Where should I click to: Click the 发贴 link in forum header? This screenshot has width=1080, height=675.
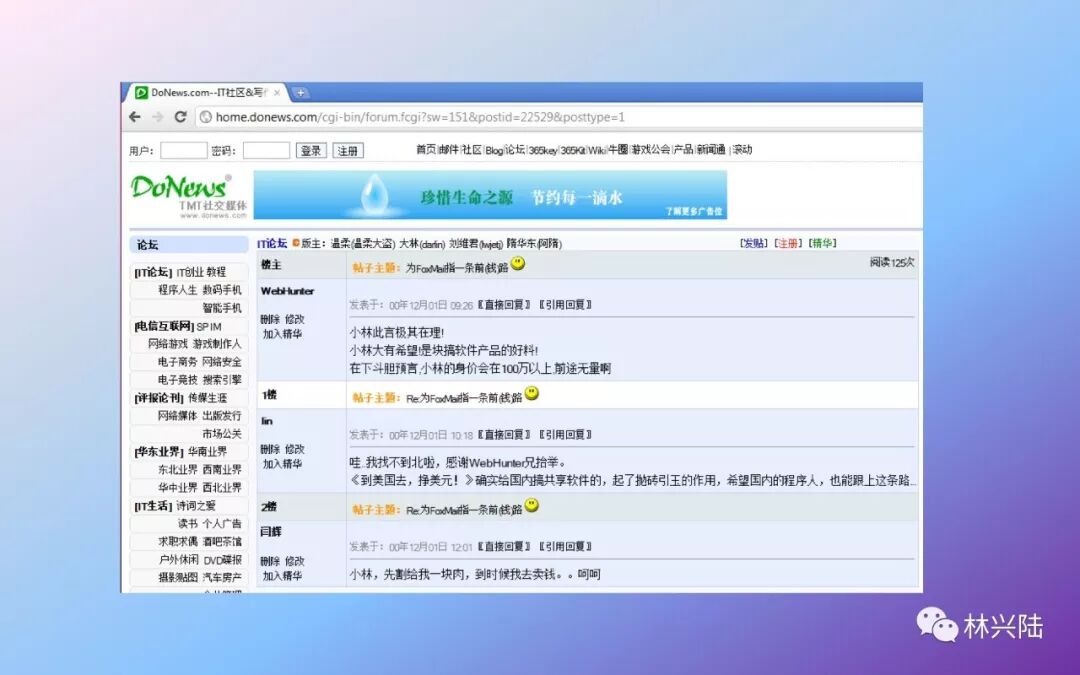point(754,243)
